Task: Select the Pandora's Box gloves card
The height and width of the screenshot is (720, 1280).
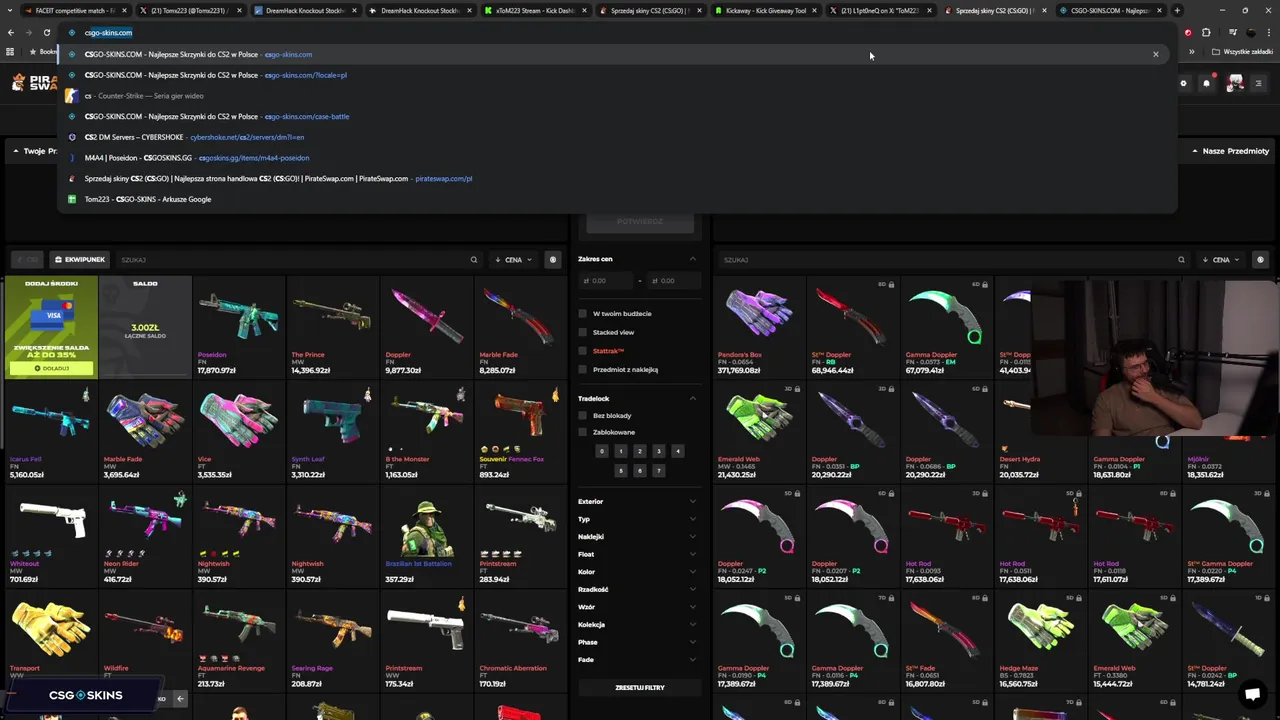Action: [758, 327]
